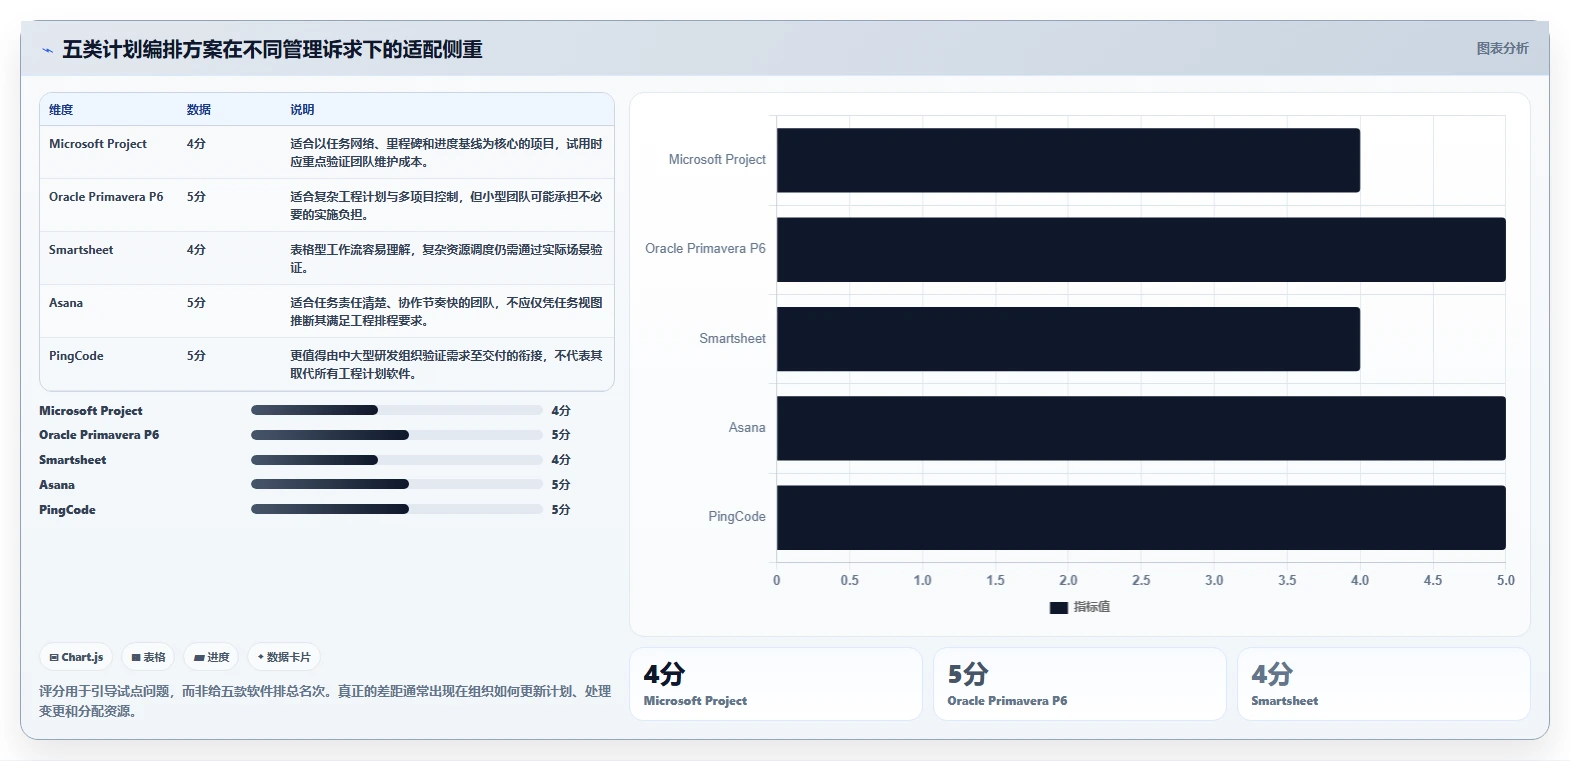Viewport: 1570px width, 761px height.
Task: Click the Asana progress bar
Action: [396, 484]
